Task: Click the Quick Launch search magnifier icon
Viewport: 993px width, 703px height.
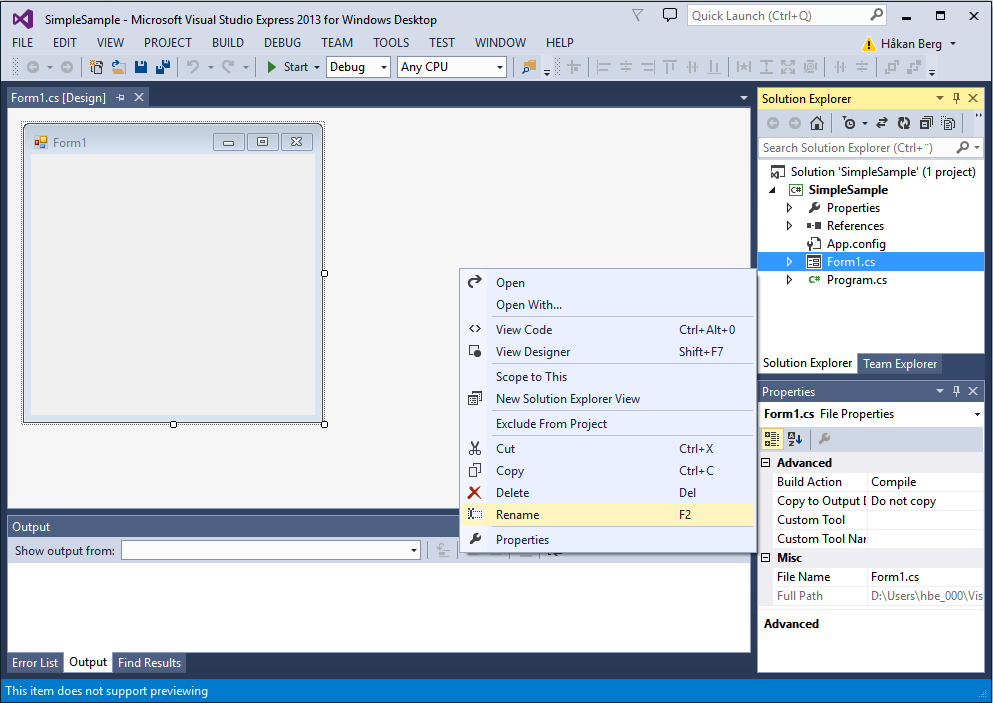Action: pyautogui.click(x=876, y=15)
